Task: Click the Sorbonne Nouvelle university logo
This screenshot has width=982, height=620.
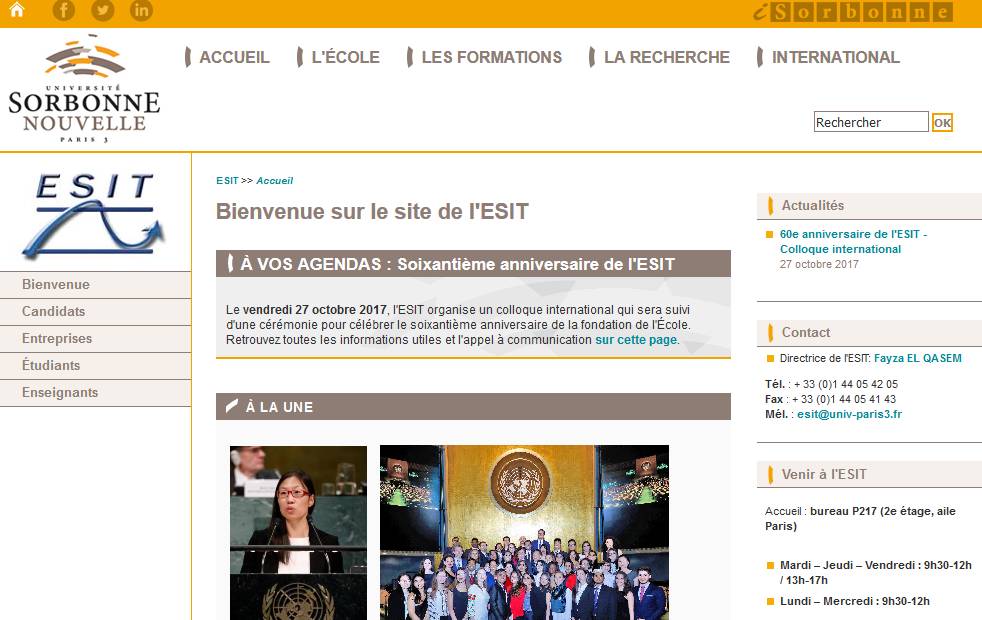Action: [x=84, y=90]
